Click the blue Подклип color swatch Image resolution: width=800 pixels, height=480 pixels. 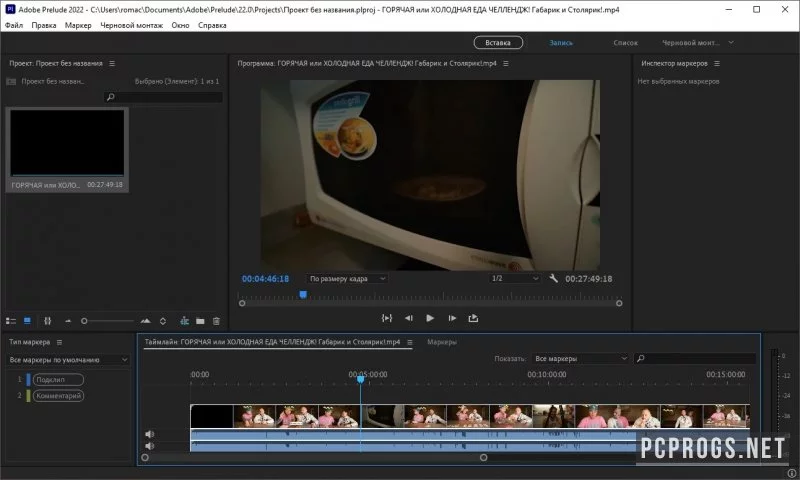28,380
